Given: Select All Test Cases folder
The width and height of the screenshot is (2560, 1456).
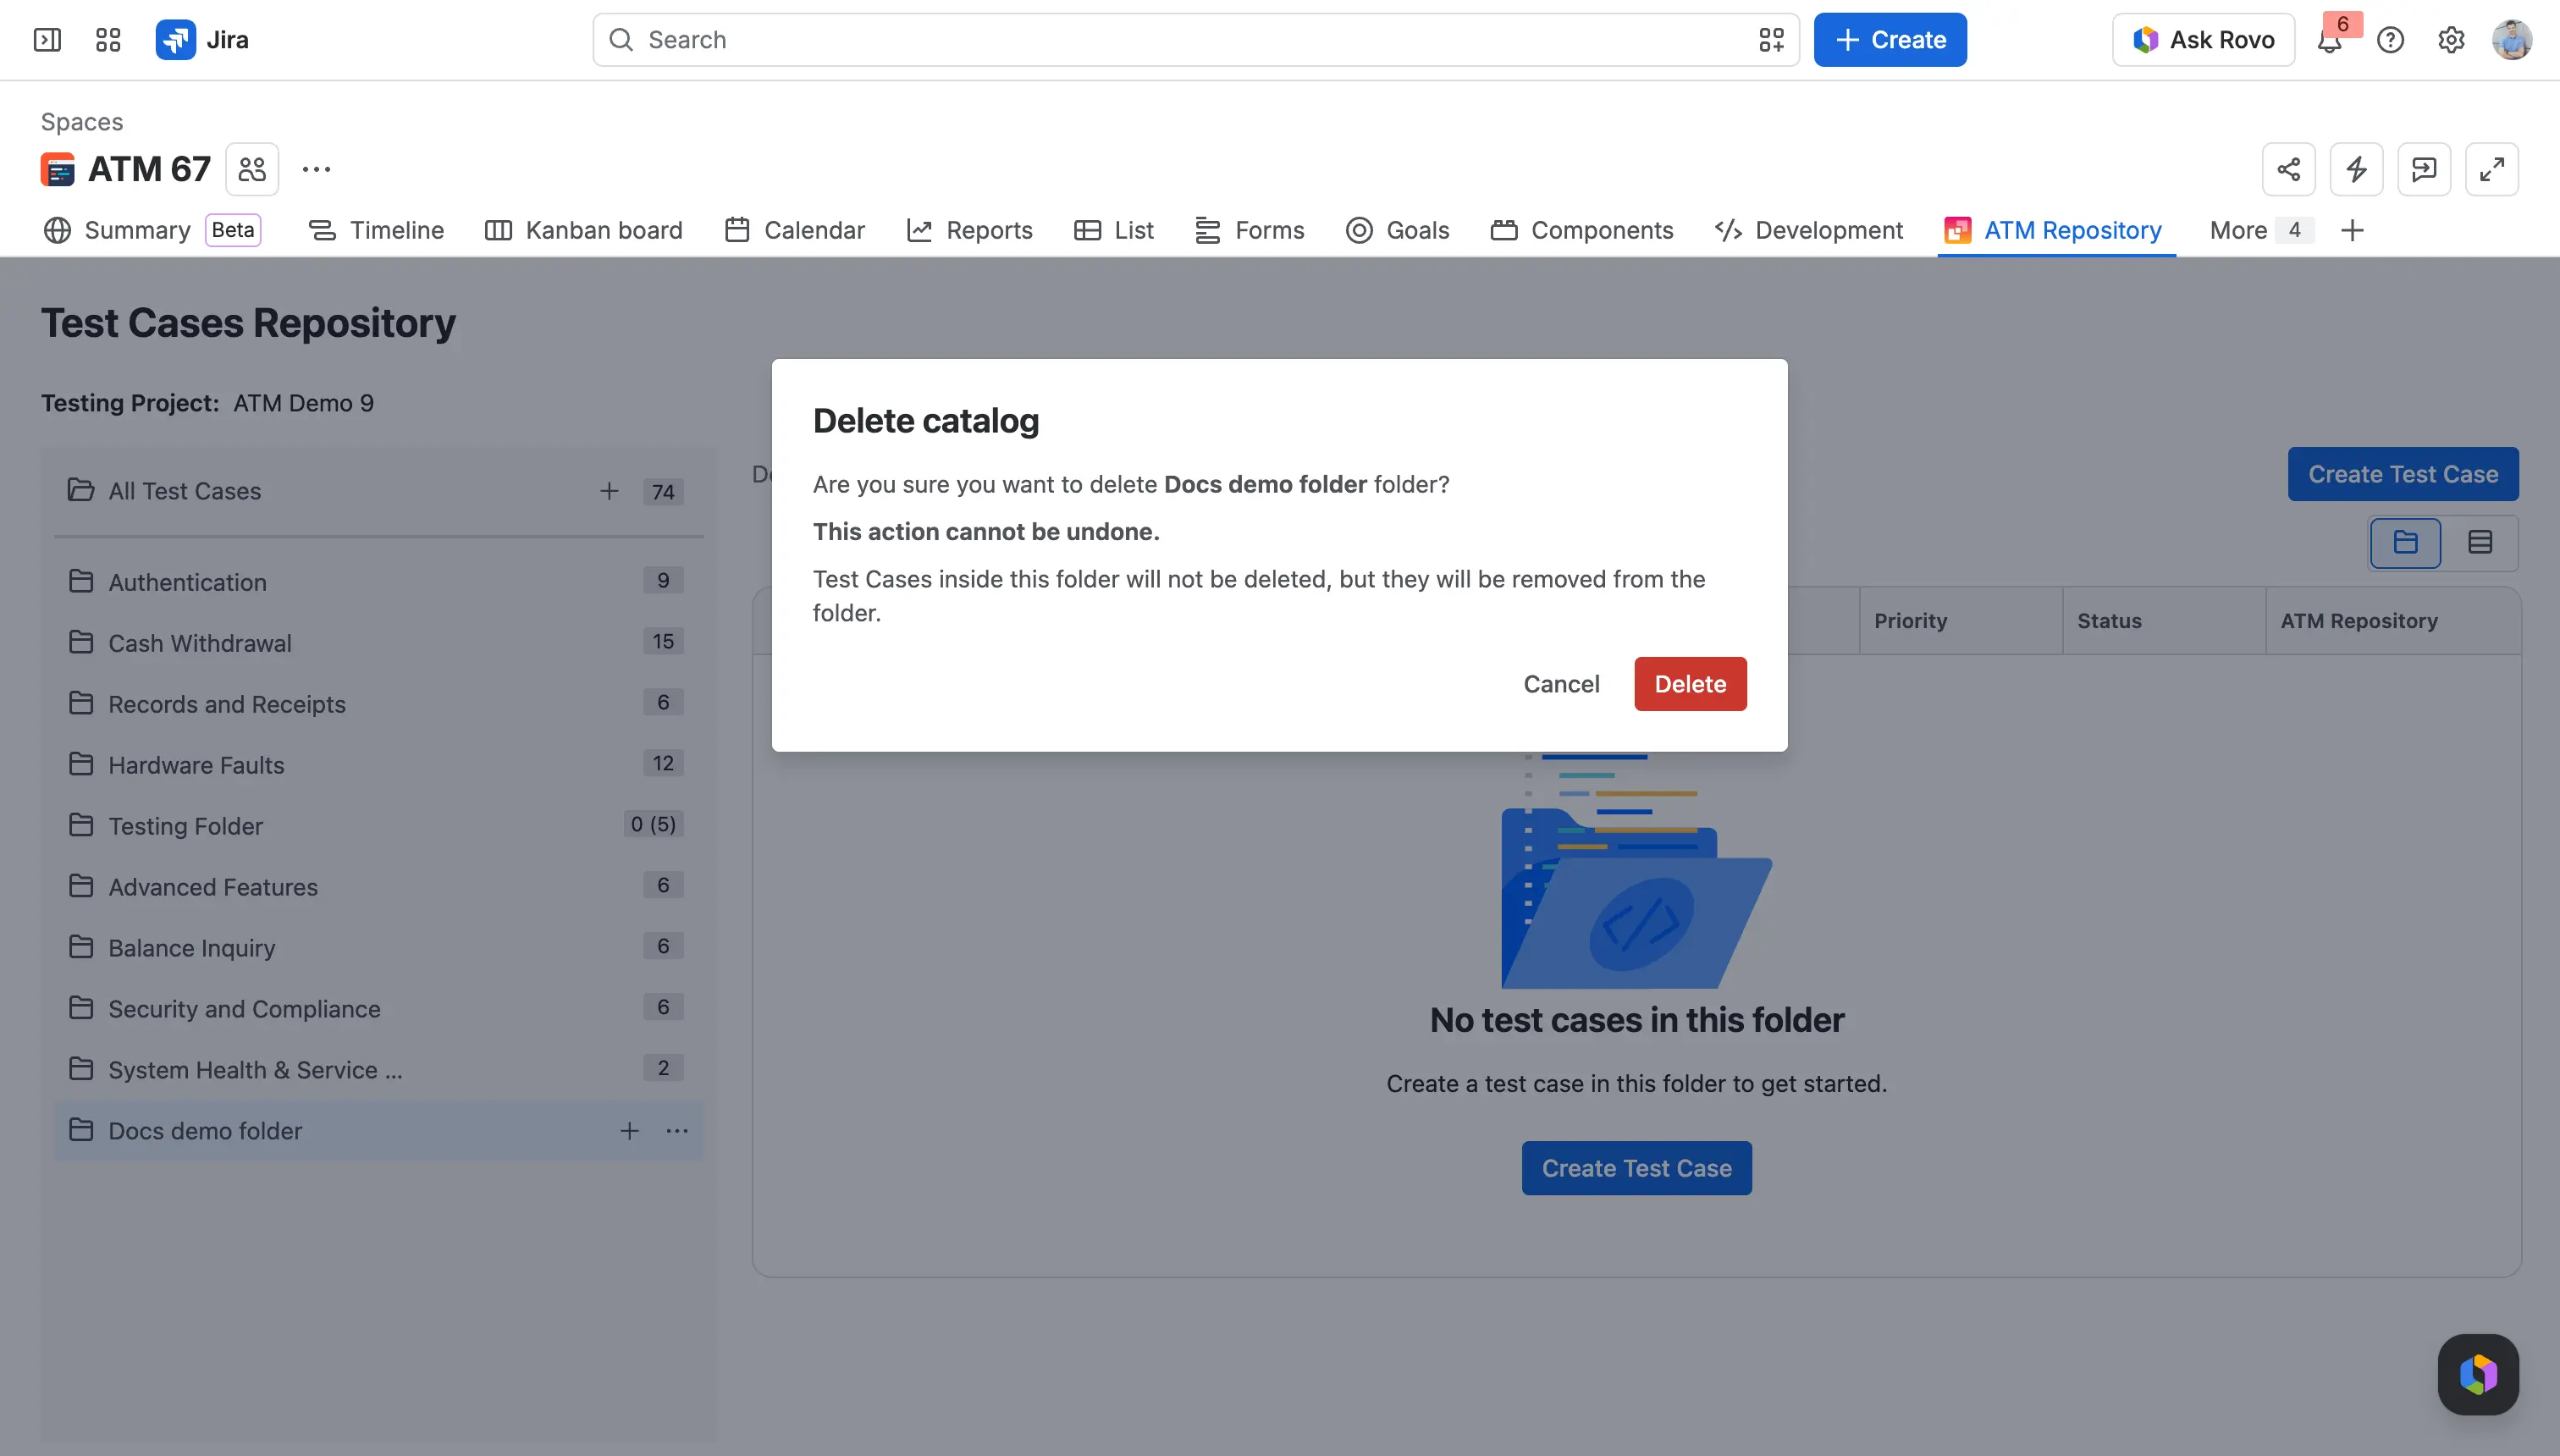Looking at the screenshot, I should tap(378, 491).
